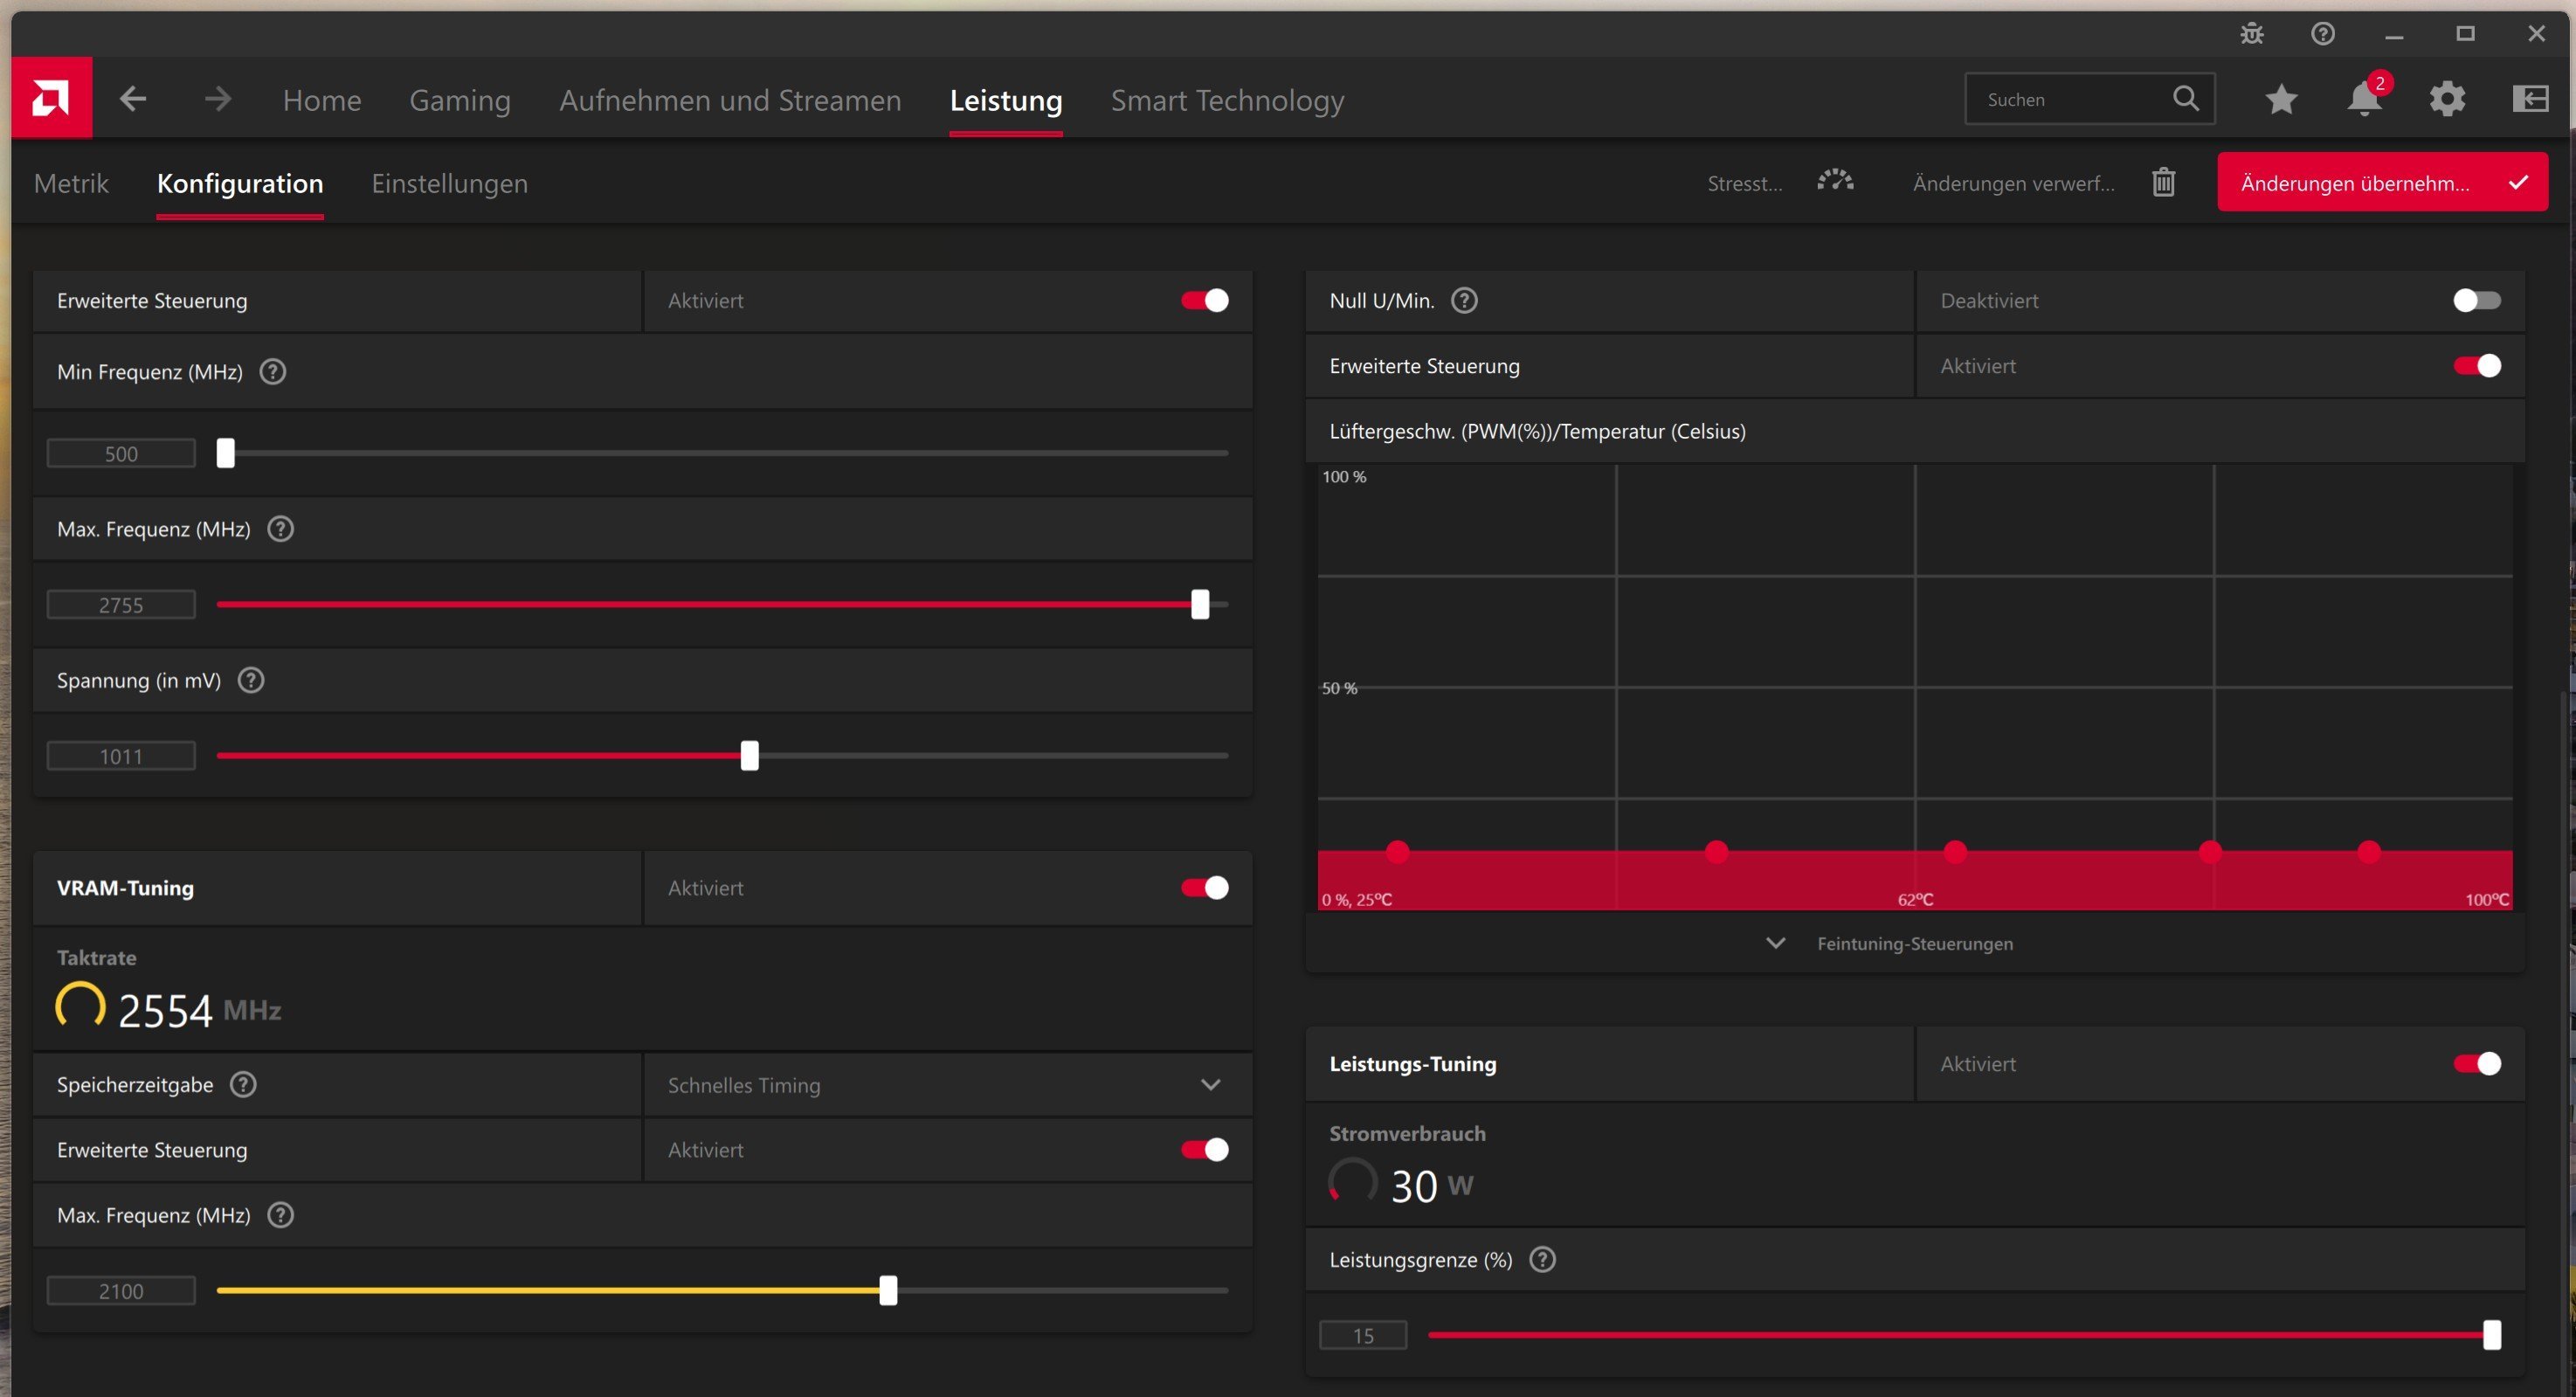Open the favorites star icon
2576x1397 pixels.
(x=2281, y=99)
